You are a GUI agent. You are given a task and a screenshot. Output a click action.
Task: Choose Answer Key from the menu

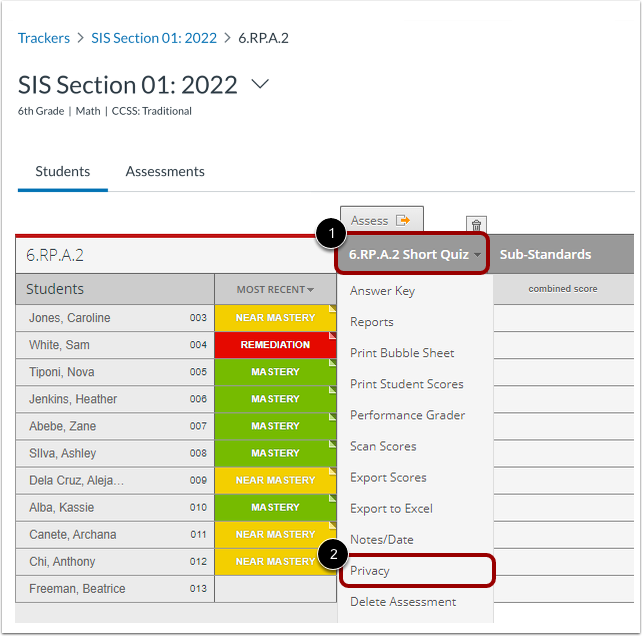[x=382, y=291]
